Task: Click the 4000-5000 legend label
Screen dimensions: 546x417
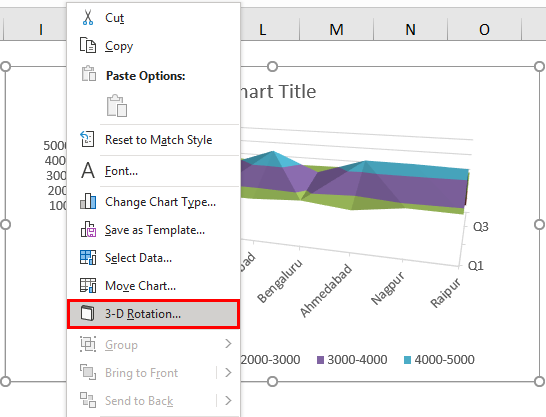Action: coord(444,360)
